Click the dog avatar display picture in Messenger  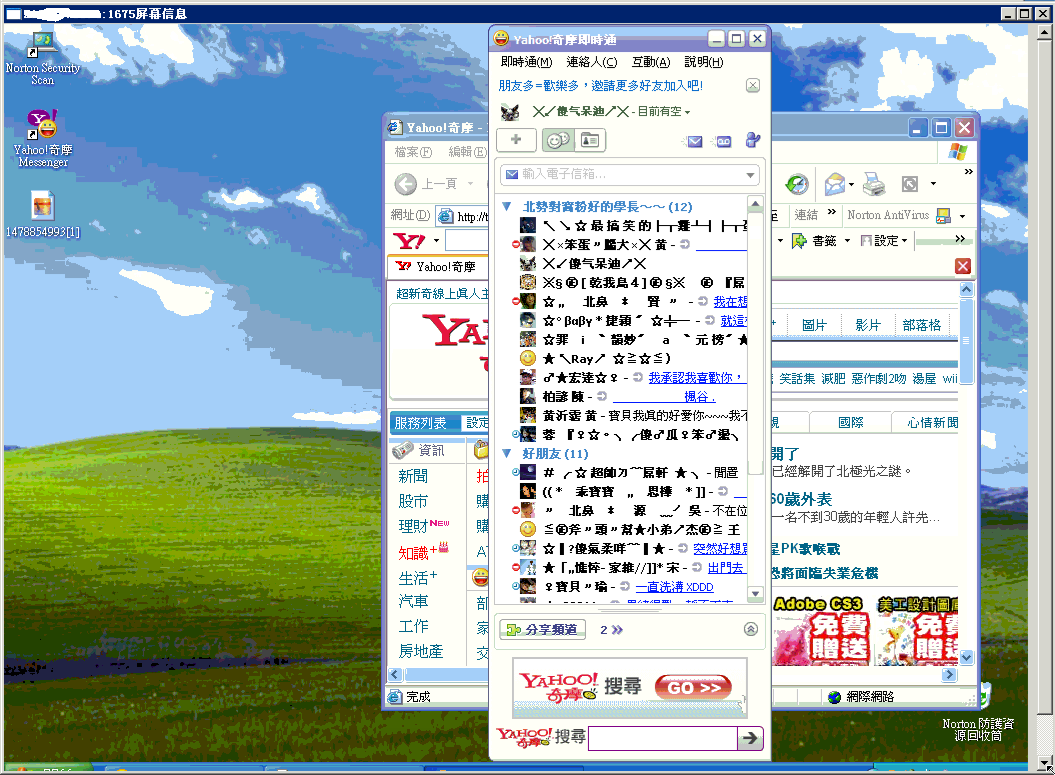pos(511,112)
